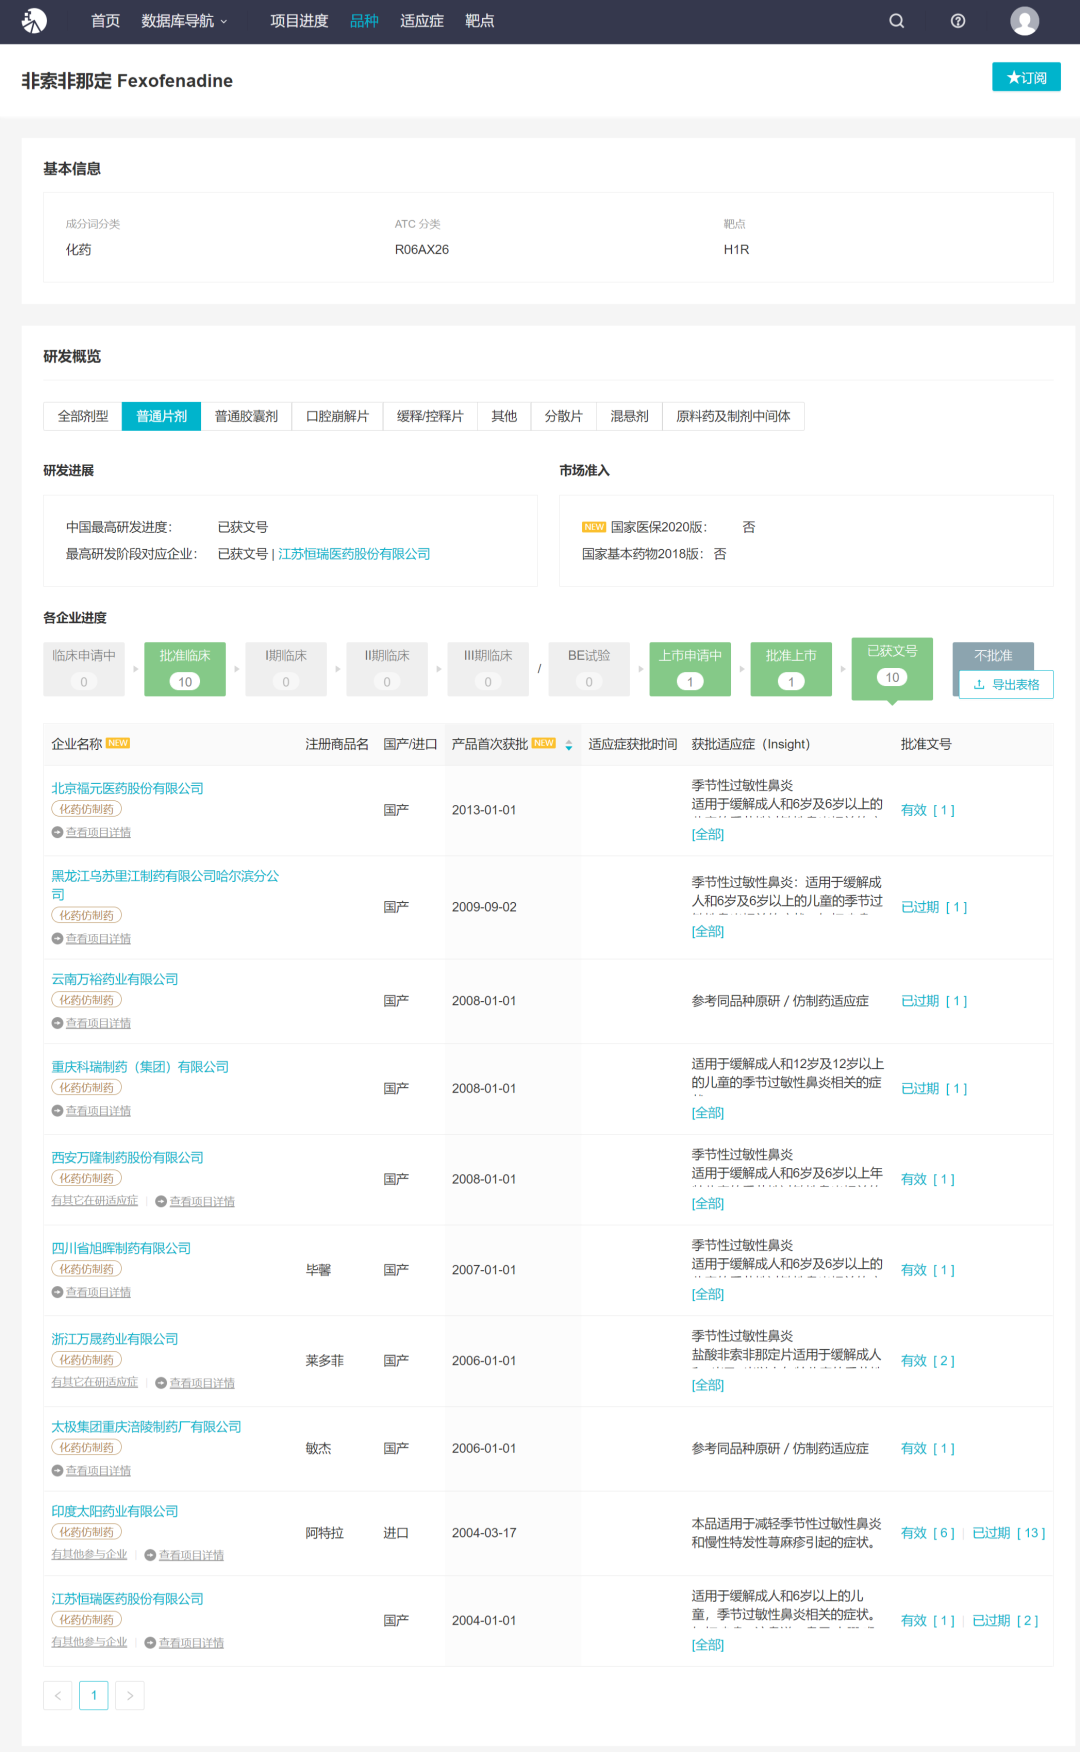Open 已过期 [ 13 ] approvals for 印度太阳药业

(x=1009, y=1533)
